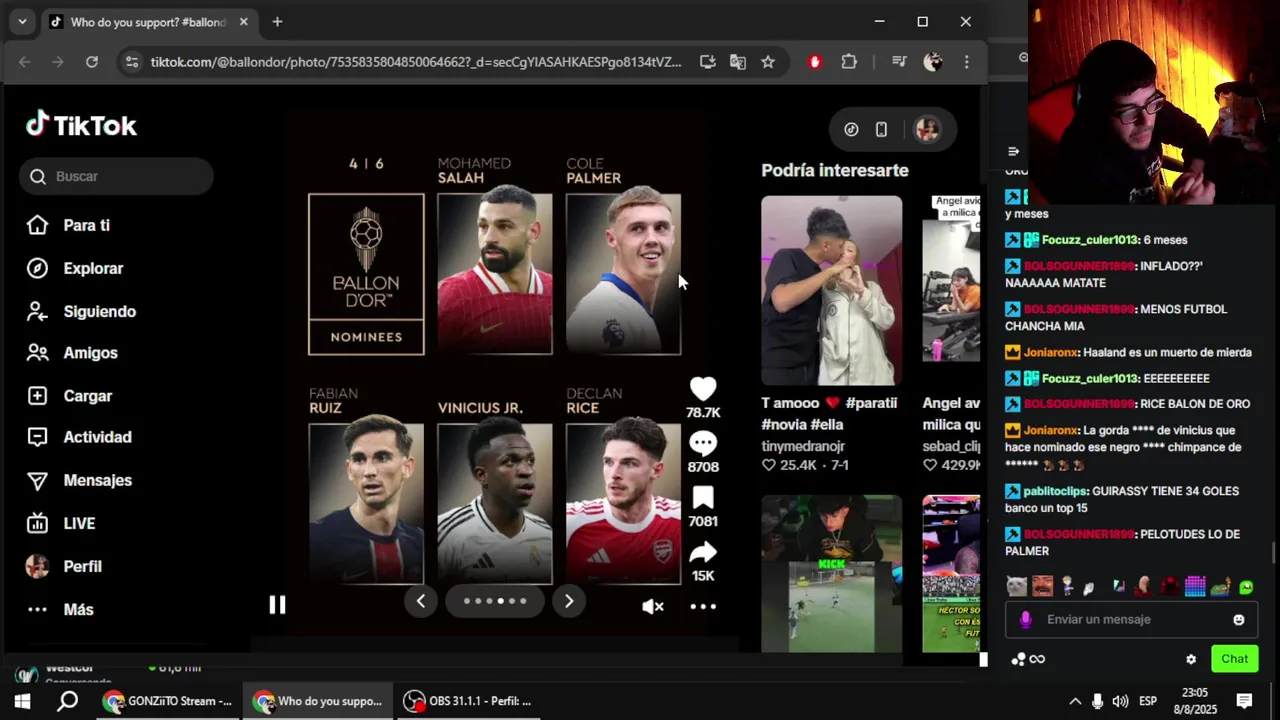Like the post with heart icon
Screen dimensions: 1280x720
click(x=703, y=389)
